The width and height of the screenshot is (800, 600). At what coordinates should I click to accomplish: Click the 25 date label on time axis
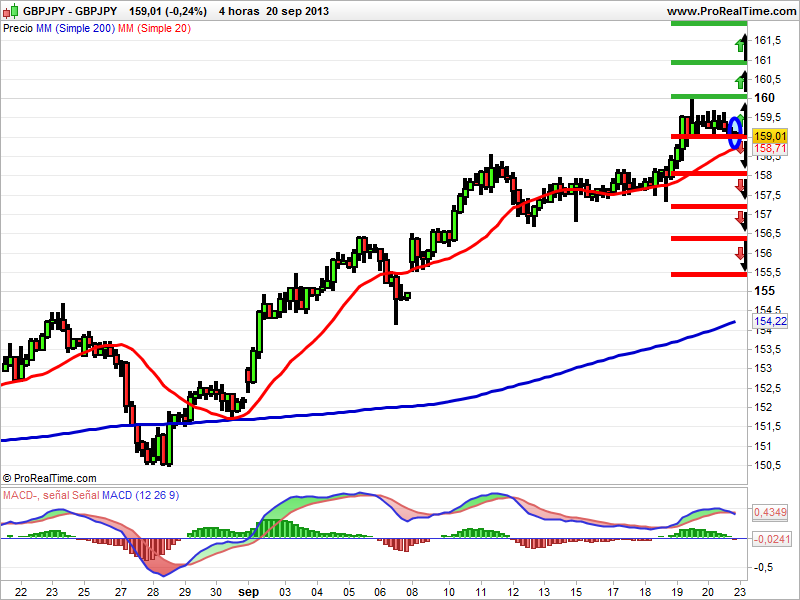pyautogui.click(x=84, y=592)
